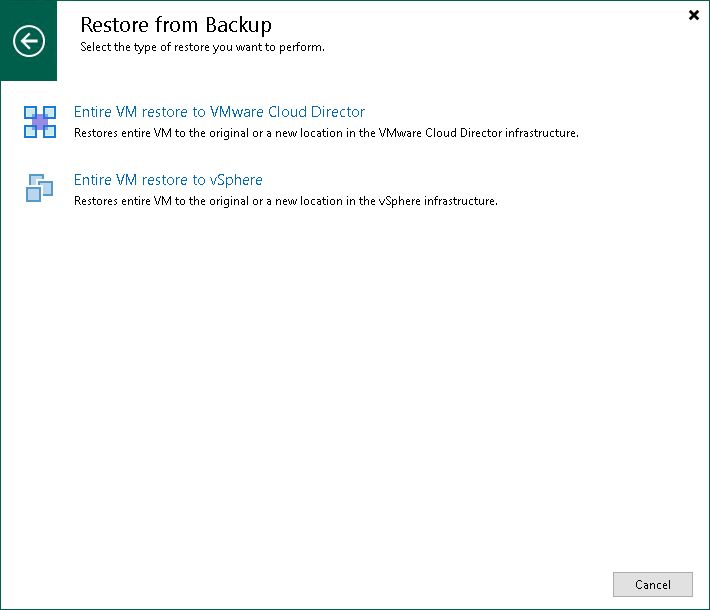Cancel the restore wizard
This screenshot has width=710, height=610.
click(x=653, y=585)
